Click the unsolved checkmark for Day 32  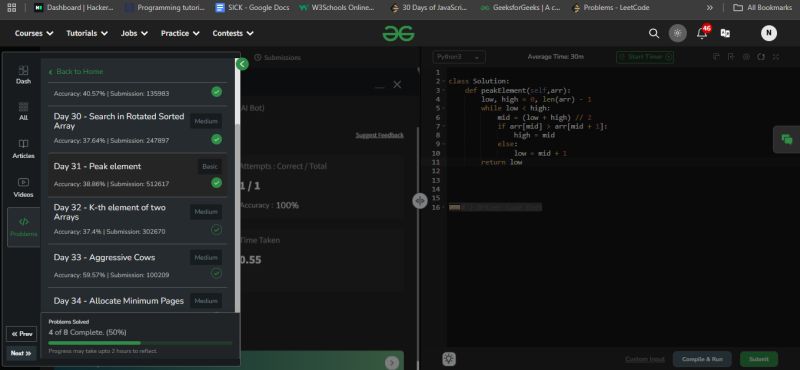click(216, 230)
